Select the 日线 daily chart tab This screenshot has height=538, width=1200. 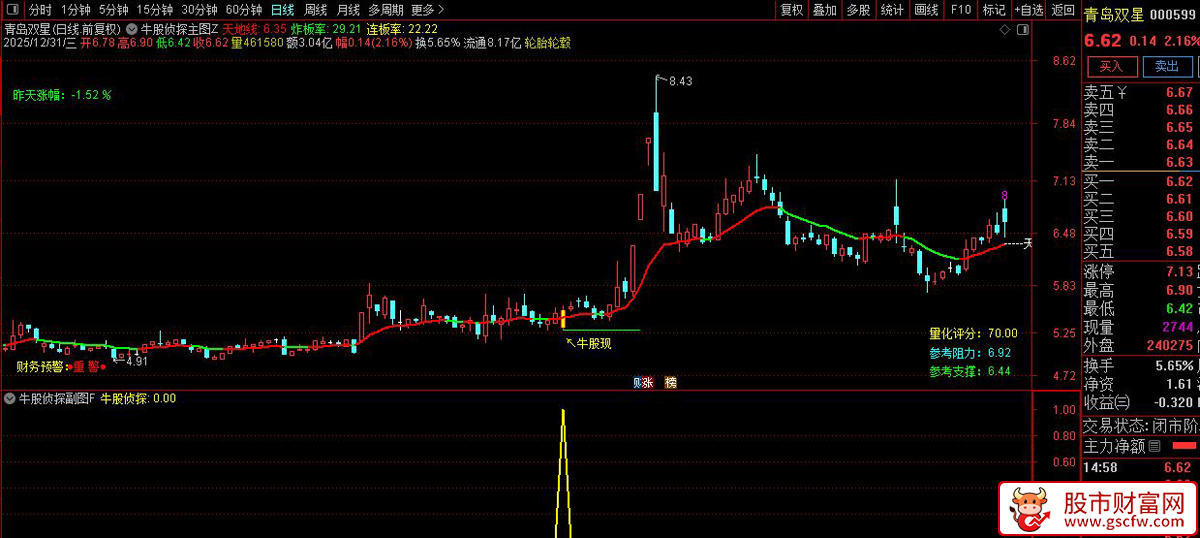[283, 10]
